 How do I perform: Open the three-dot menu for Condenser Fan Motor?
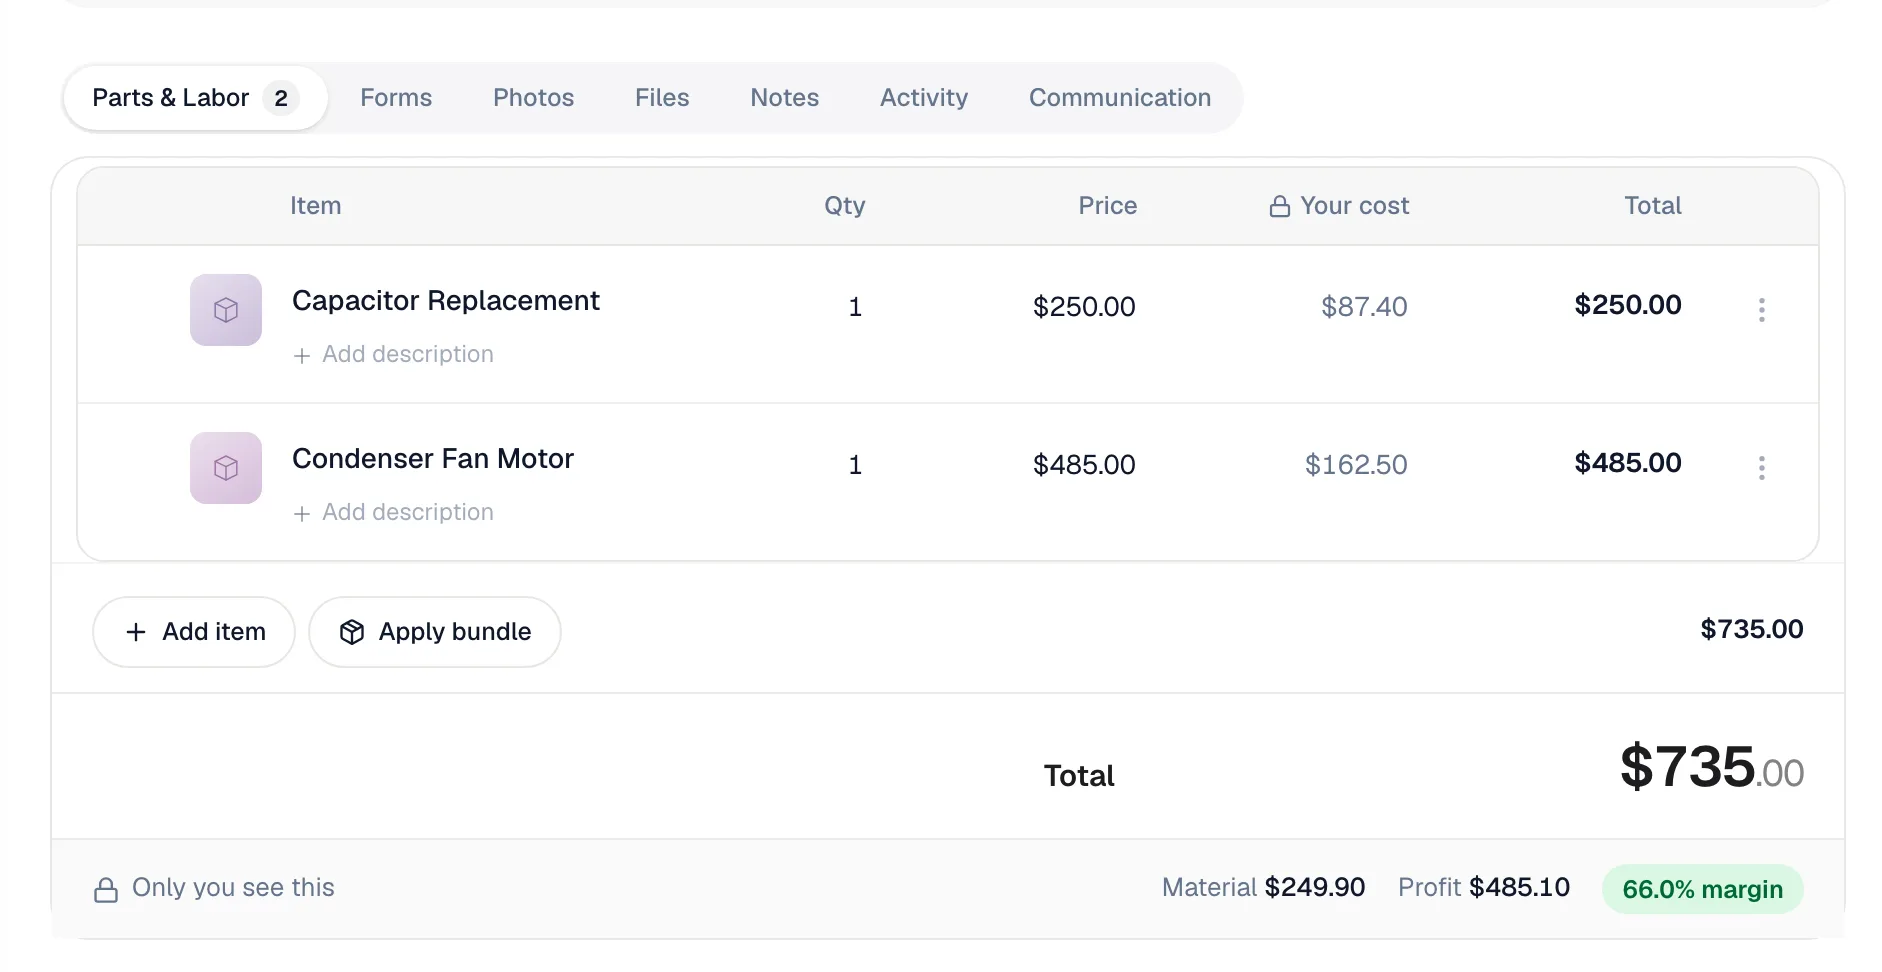[1762, 468]
